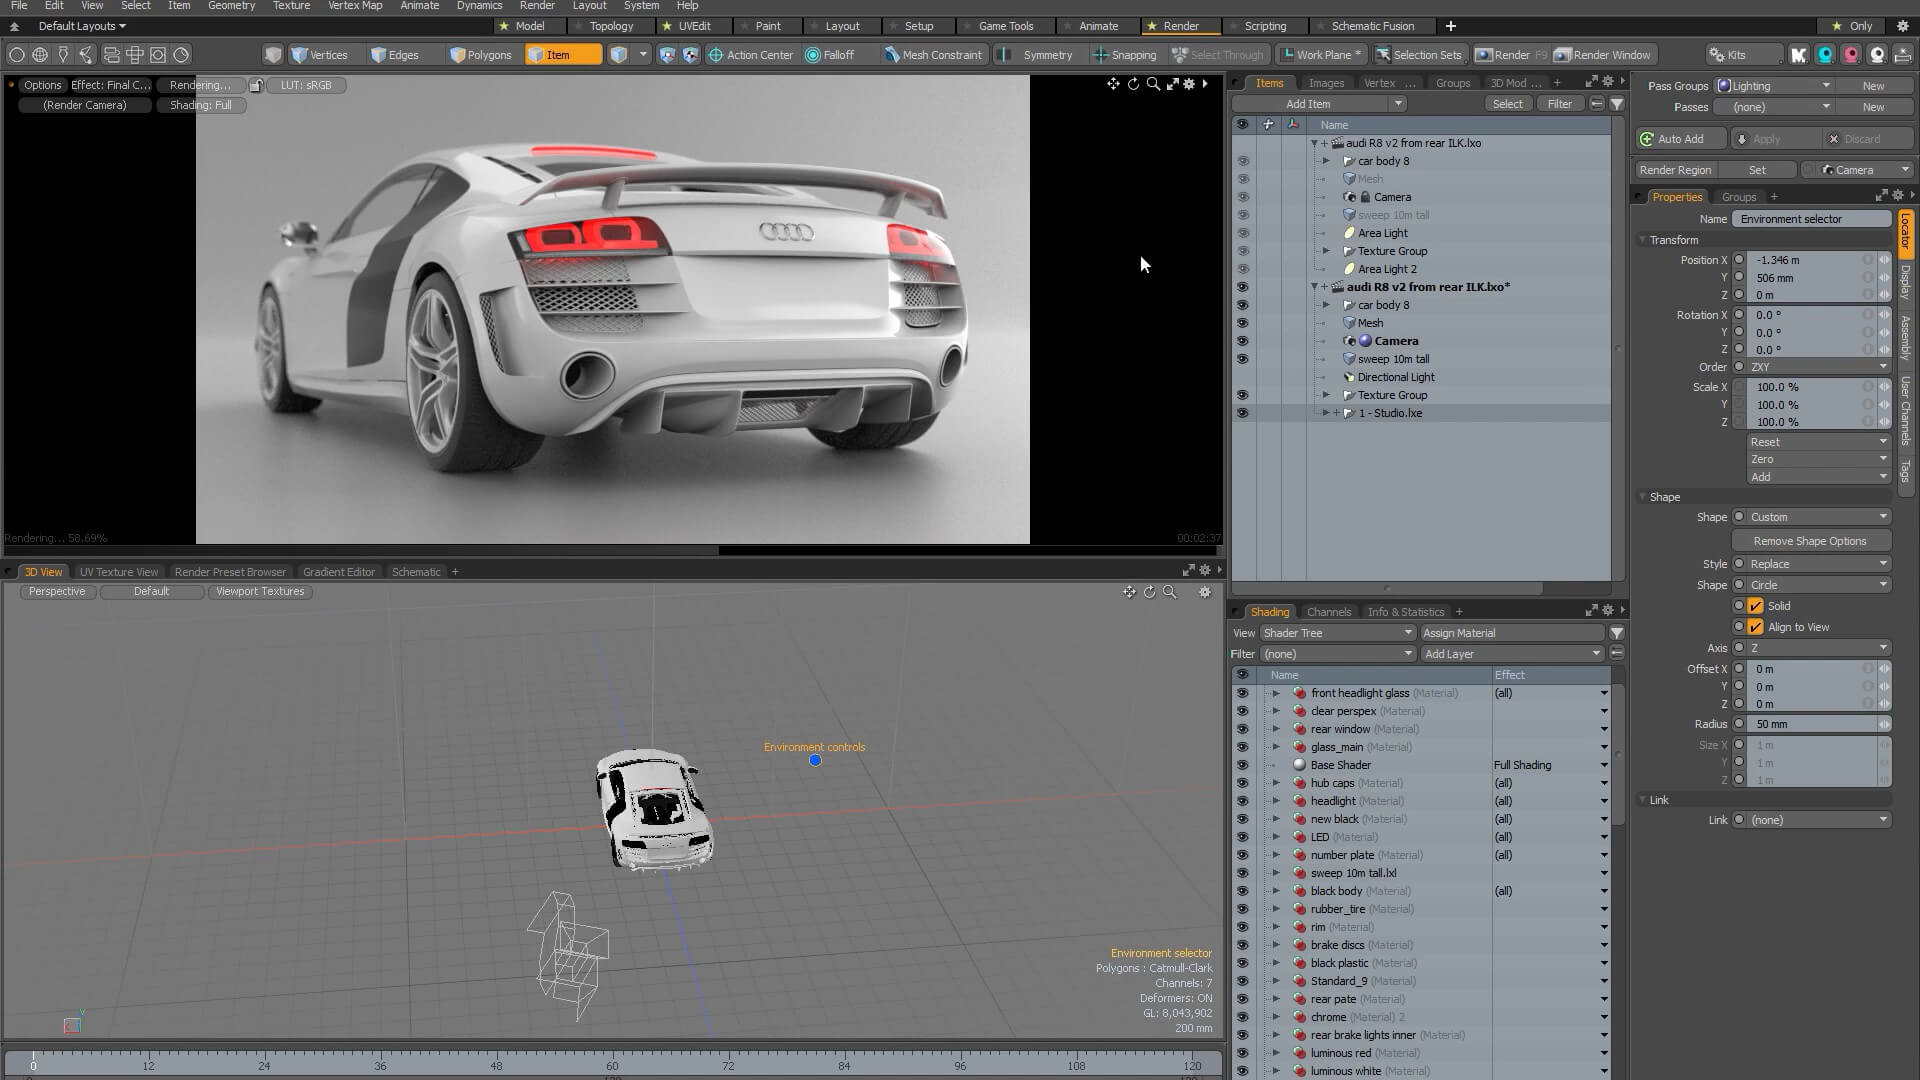Click the axis gizmo in 3D view corner
The image size is (1920, 1080).
(x=72, y=1022)
